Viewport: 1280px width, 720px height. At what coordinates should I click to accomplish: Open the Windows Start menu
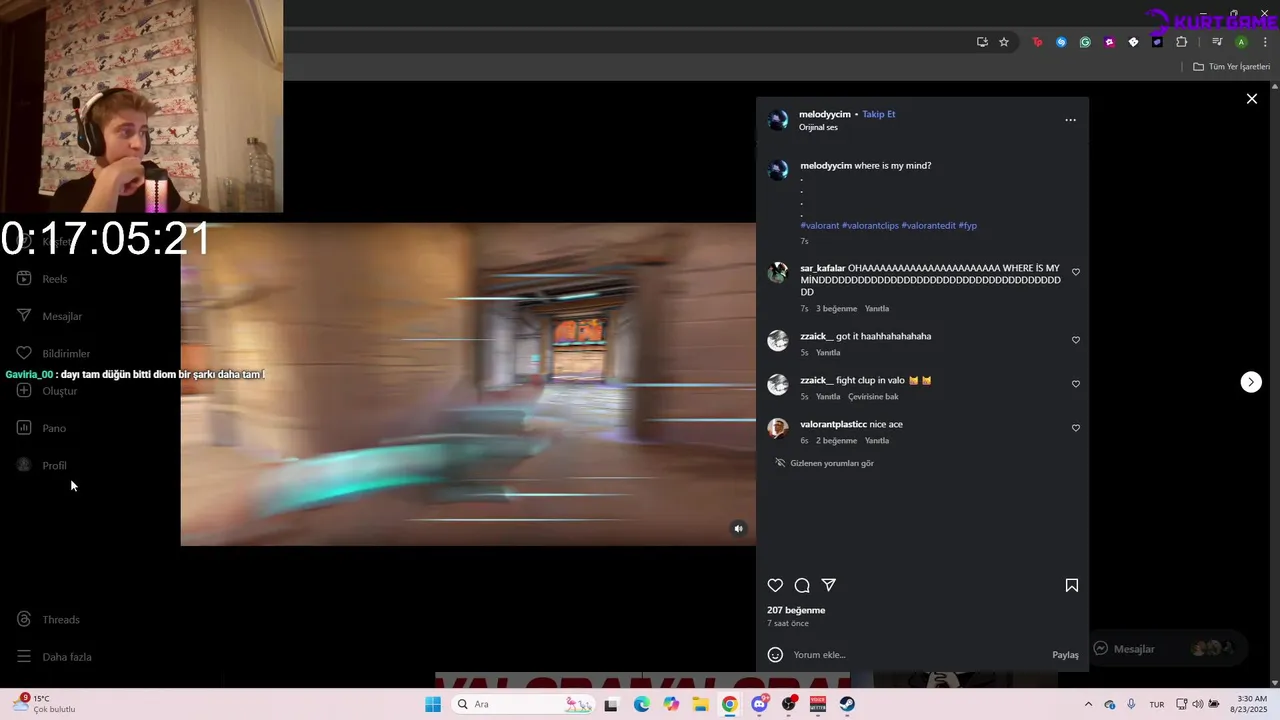432,704
